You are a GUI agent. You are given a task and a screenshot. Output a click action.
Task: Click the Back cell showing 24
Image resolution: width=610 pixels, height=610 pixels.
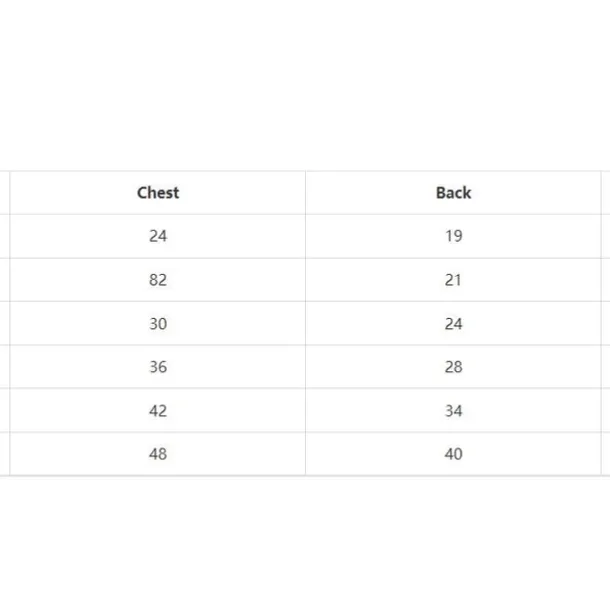[x=453, y=324]
